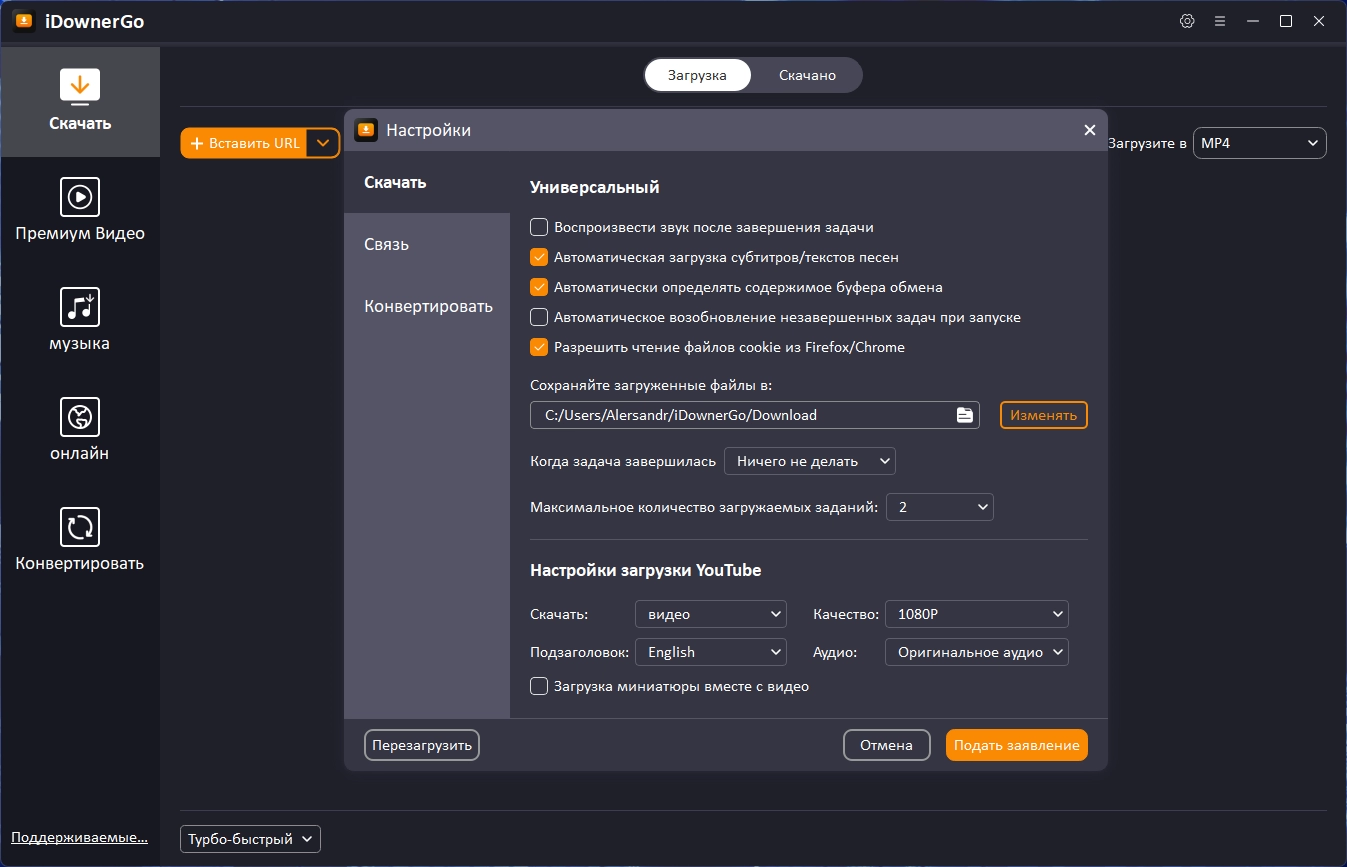Image resolution: width=1347 pixels, height=867 pixels.
Task: Switch to the Связь settings tab
Action: (387, 245)
